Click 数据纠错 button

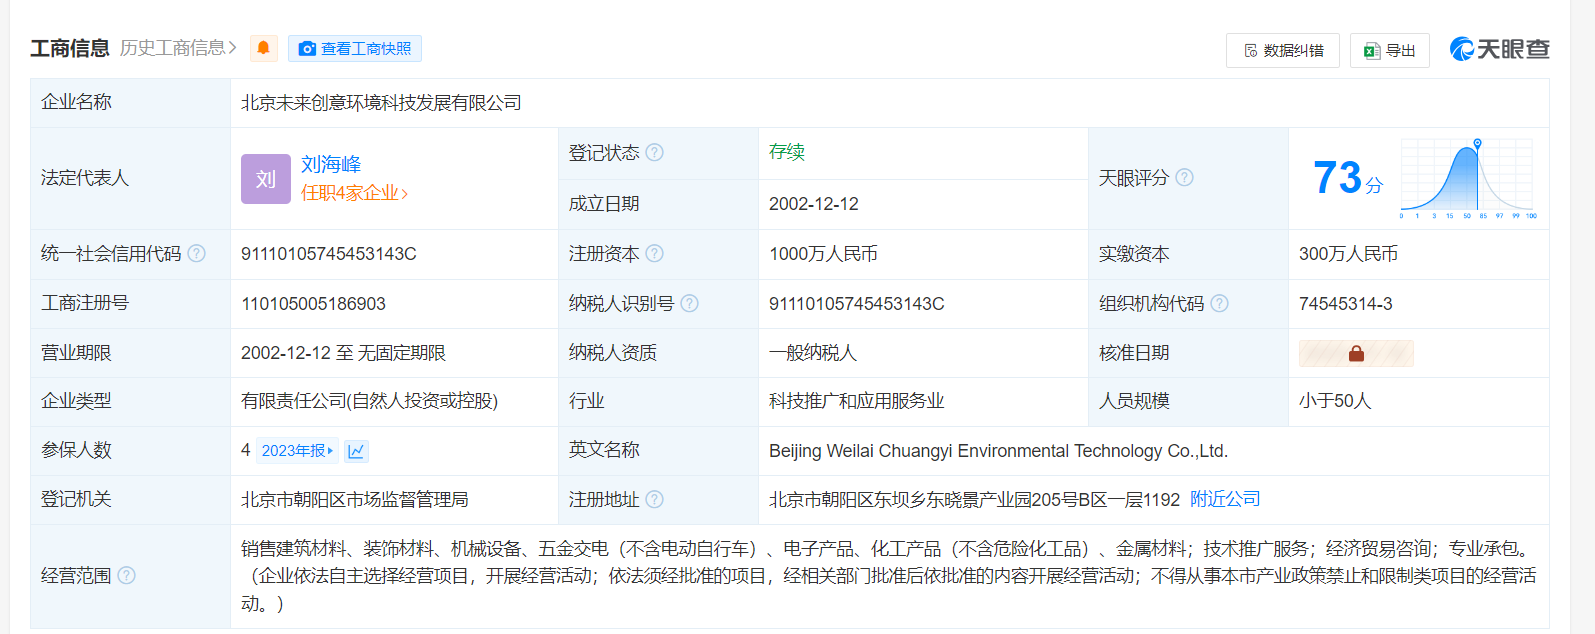pyautogui.click(x=1283, y=50)
